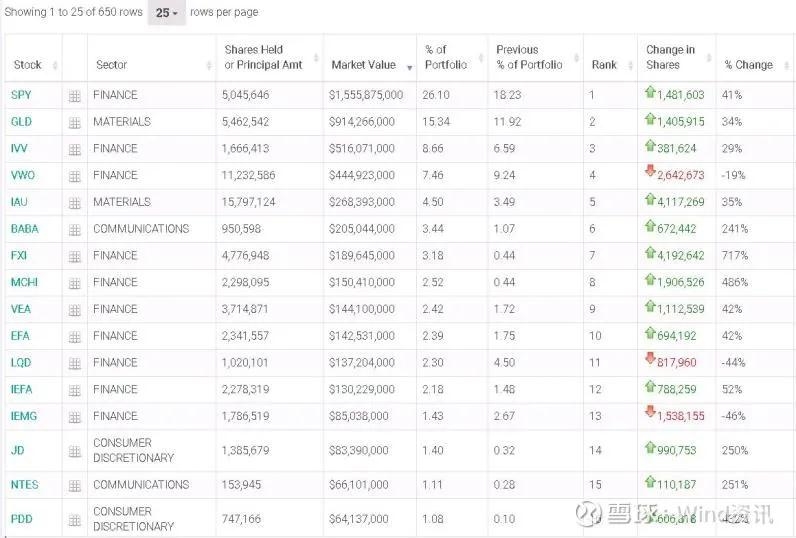
Task: Sort by Previous % of Portfolio column
Action: click(x=536, y=58)
